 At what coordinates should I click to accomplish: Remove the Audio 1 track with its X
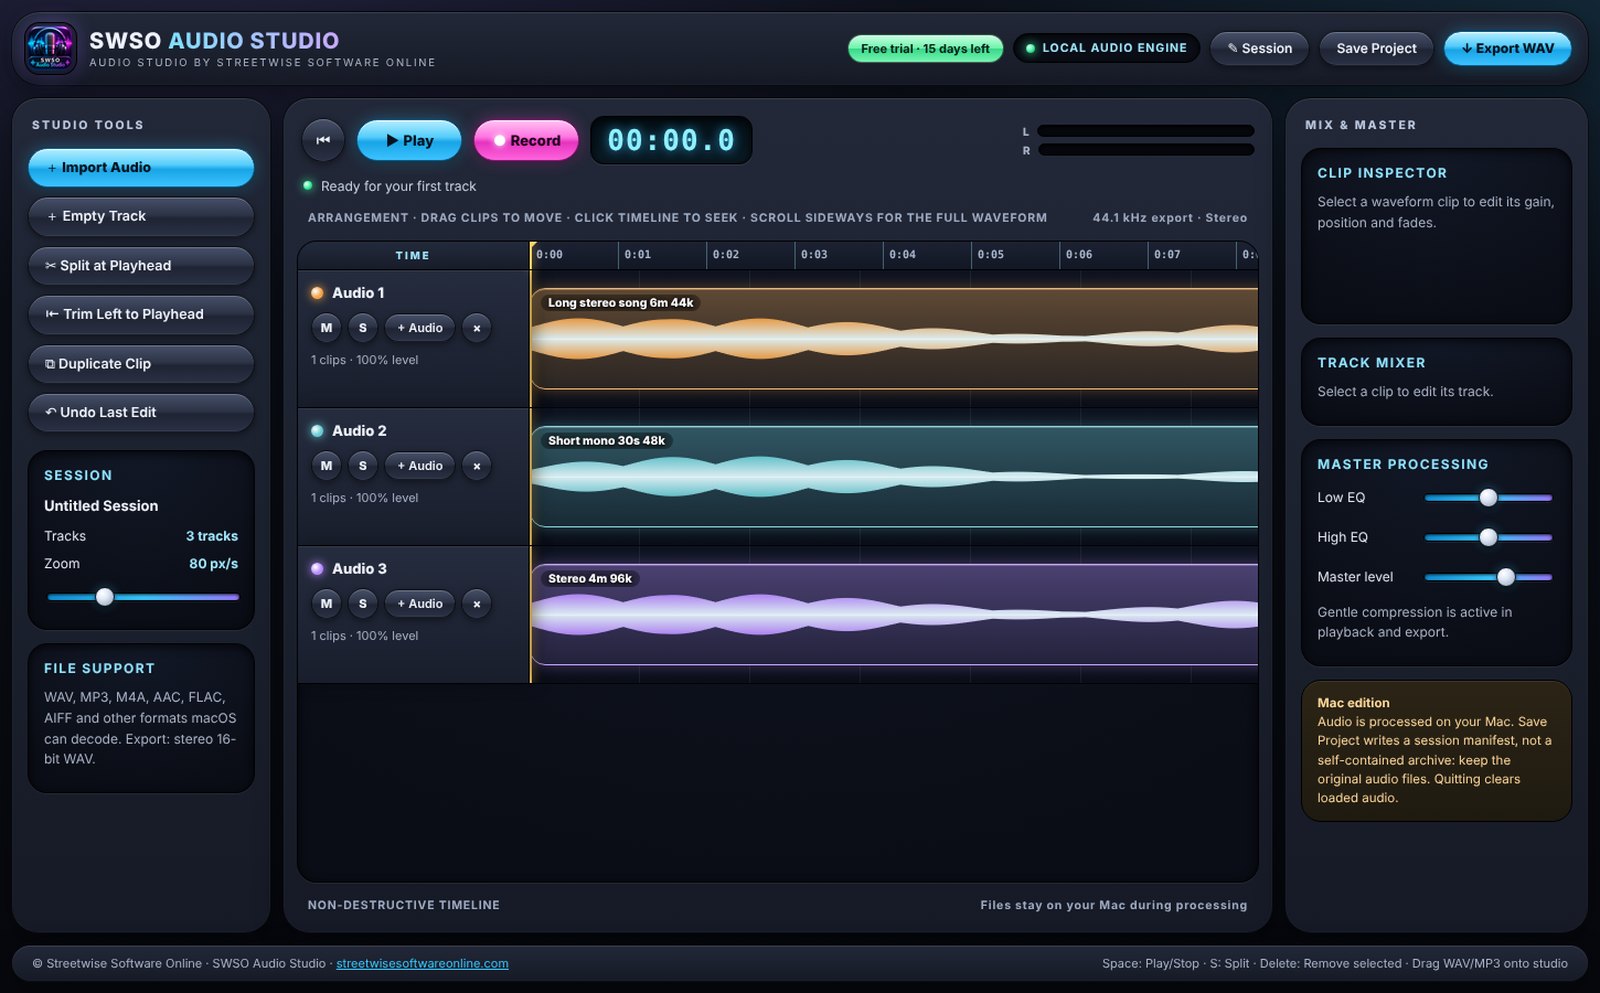pos(477,328)
